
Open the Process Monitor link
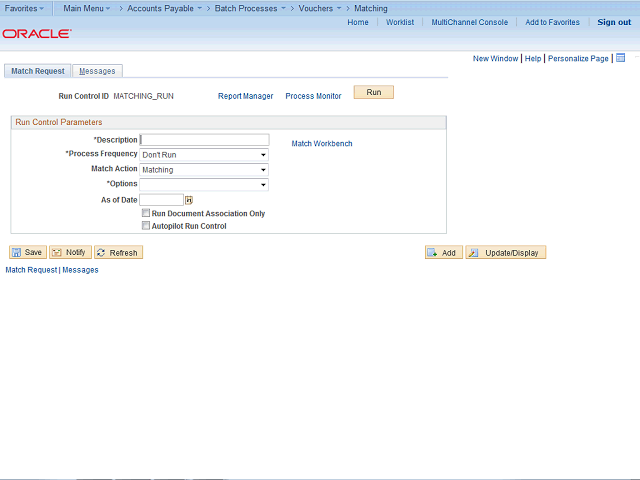tap(313, 96)
